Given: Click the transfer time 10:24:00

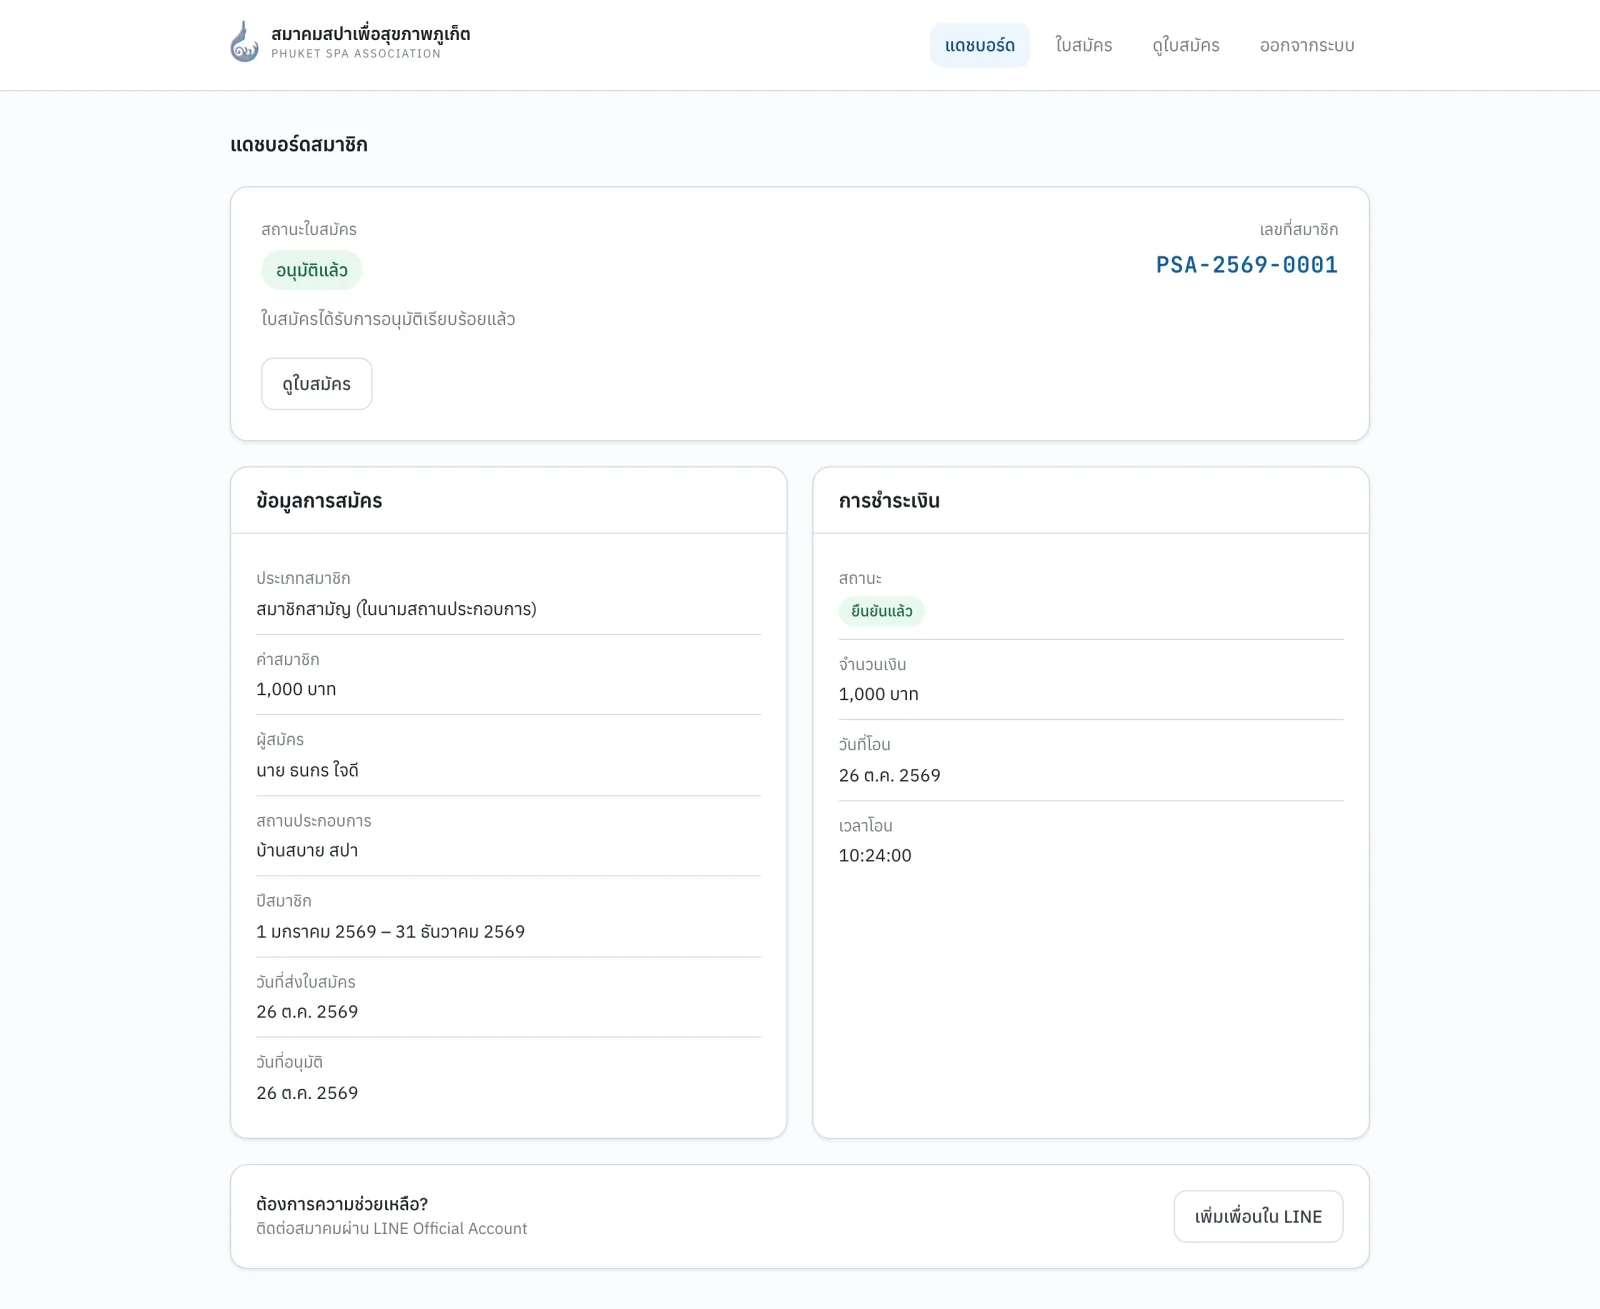Looking at the screenshot, I should (875, 855).
